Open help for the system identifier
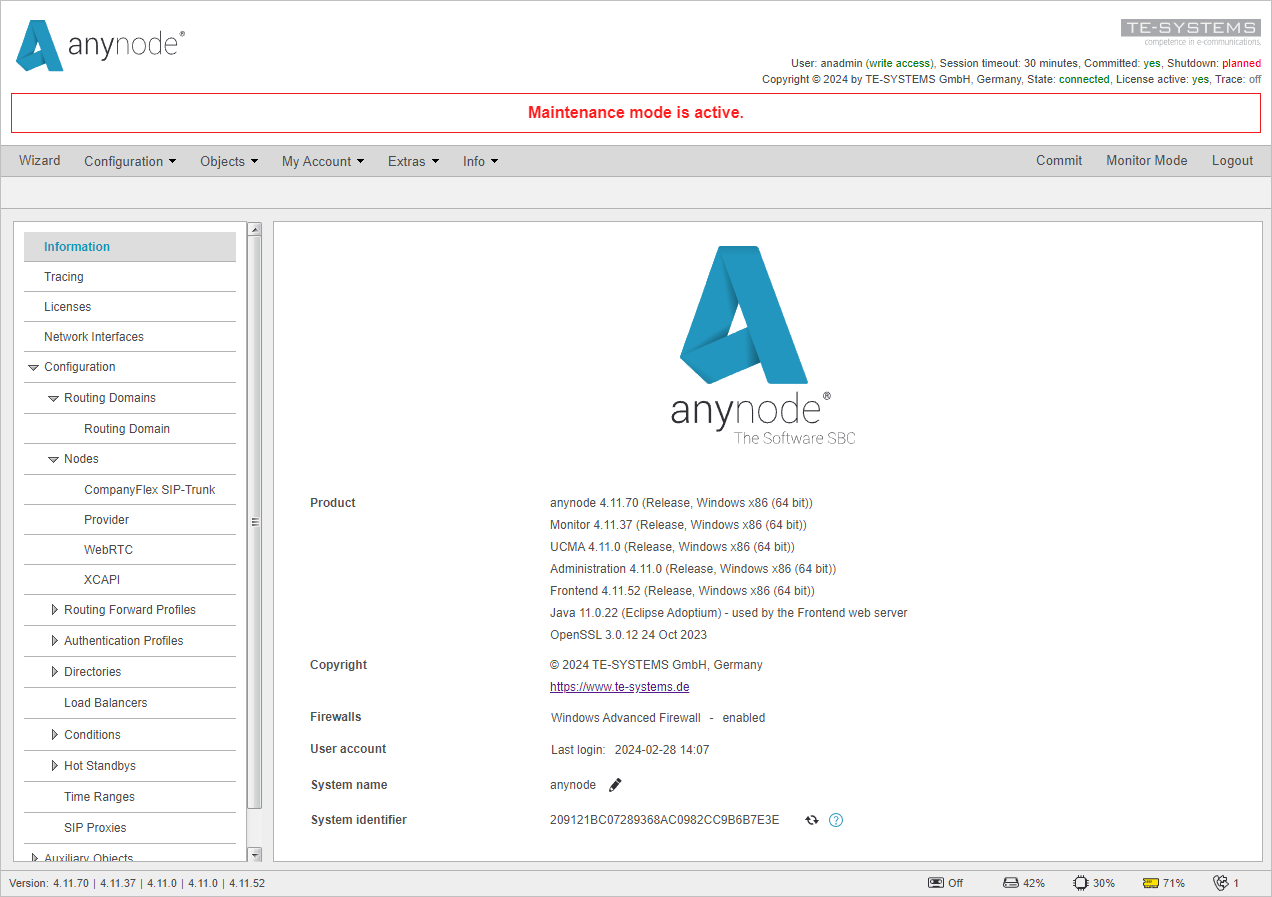This screenshot has height=897, width=1272. [x=836, y=819]
